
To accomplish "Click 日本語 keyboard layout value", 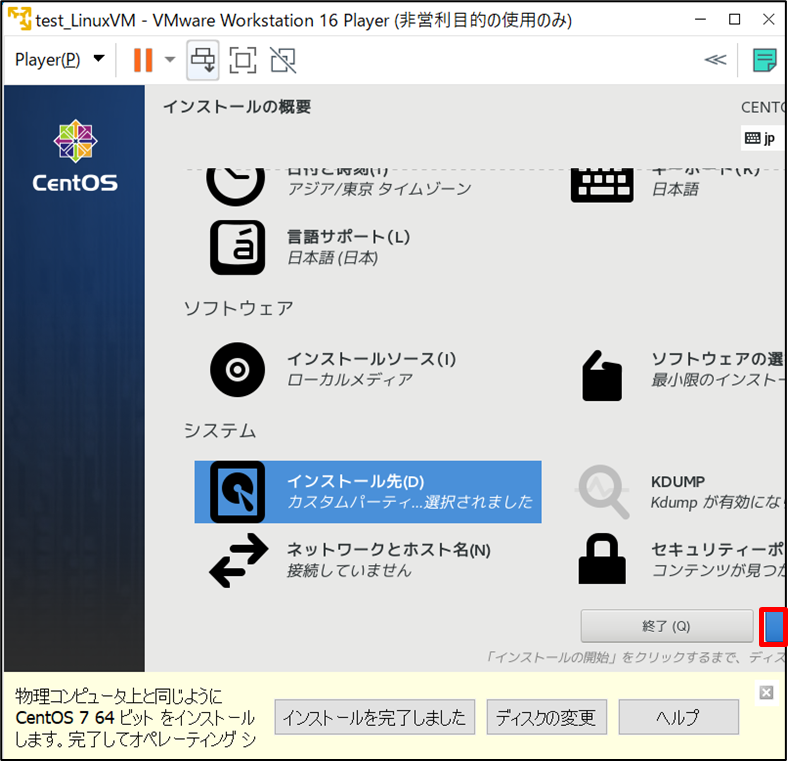I will [675, 189].
